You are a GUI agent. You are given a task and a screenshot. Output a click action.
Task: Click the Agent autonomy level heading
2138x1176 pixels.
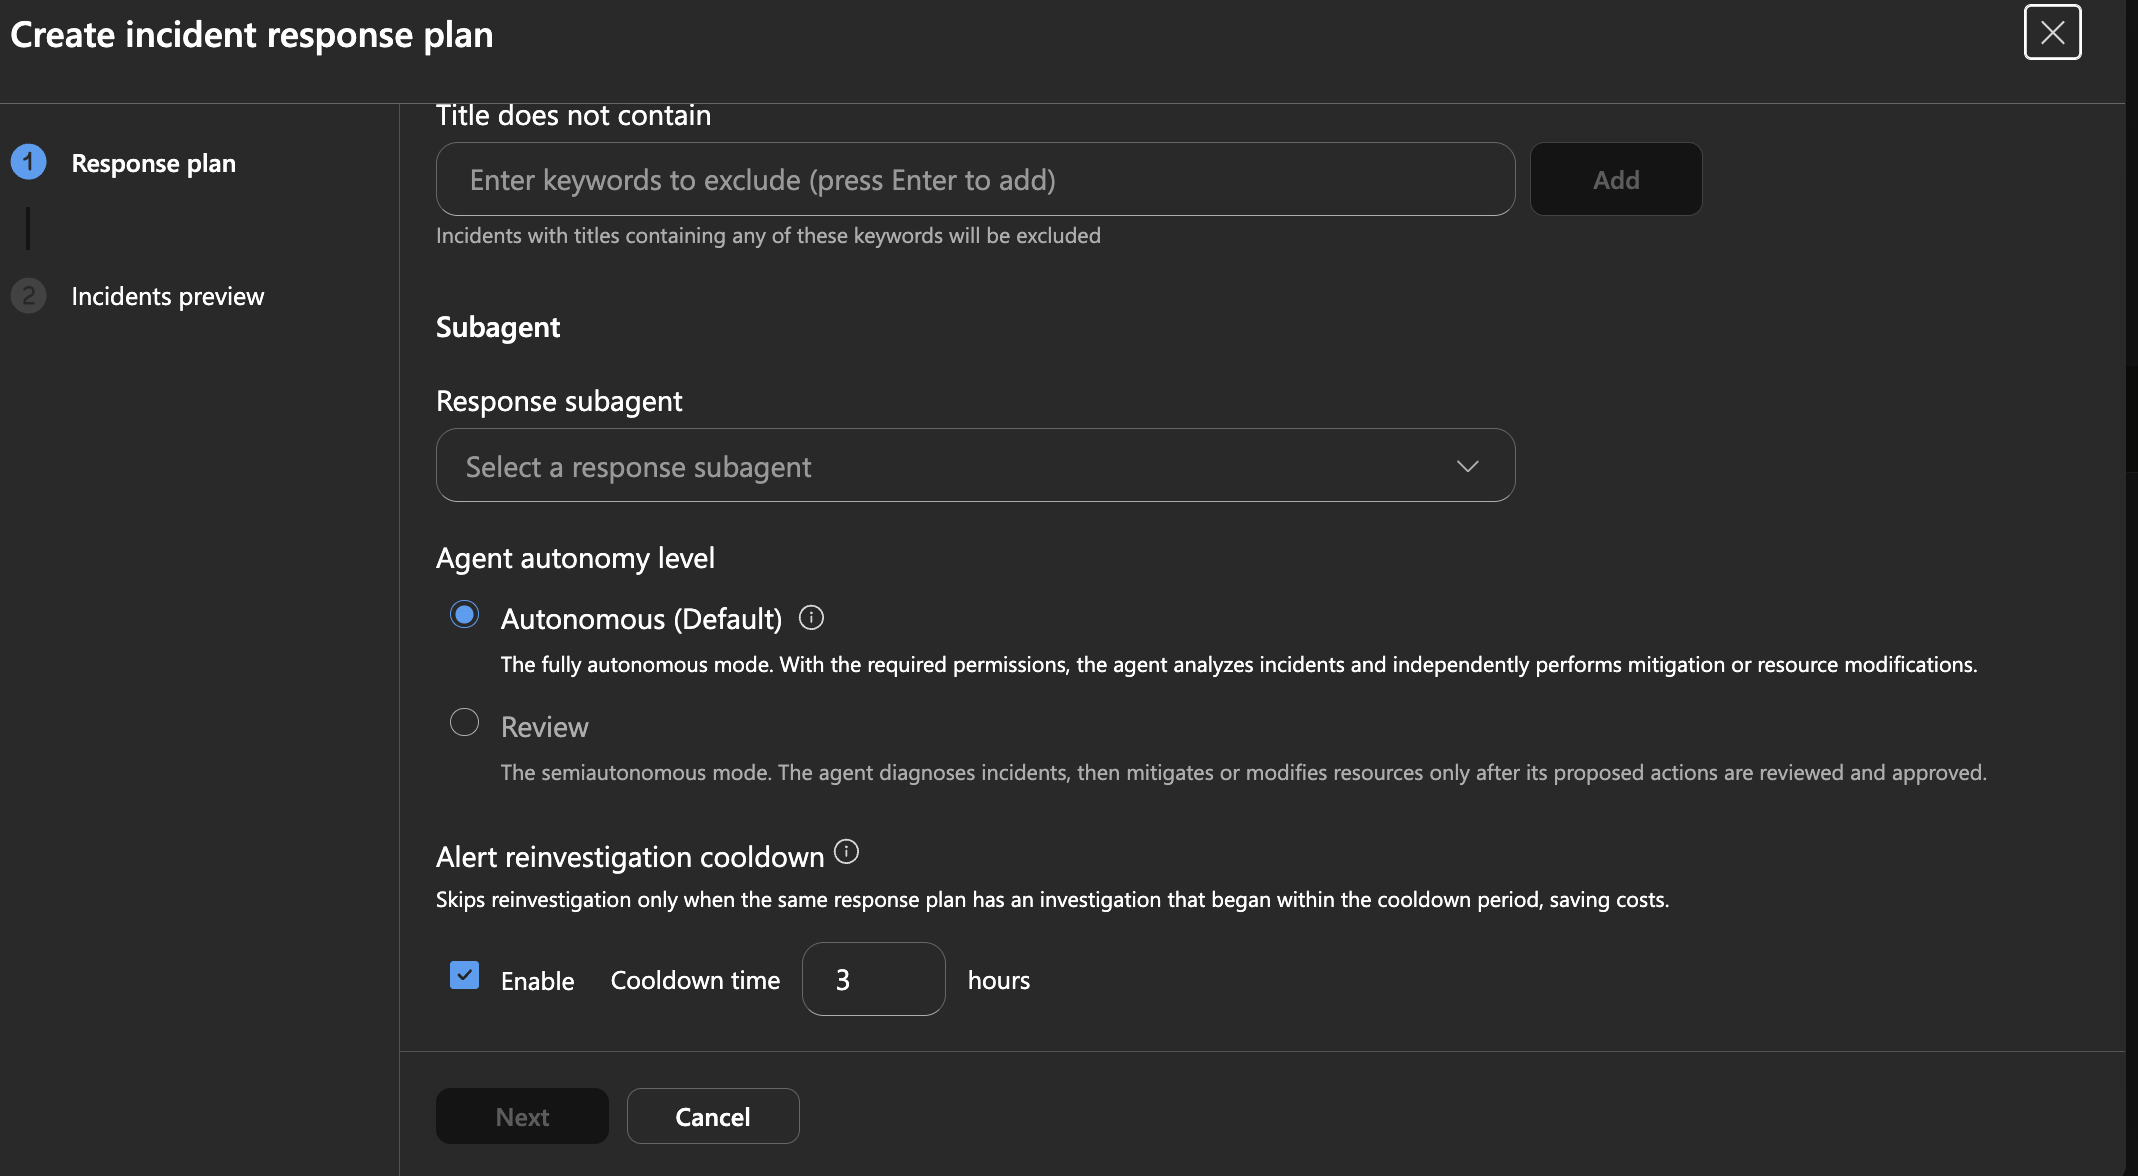click(575, 558)
